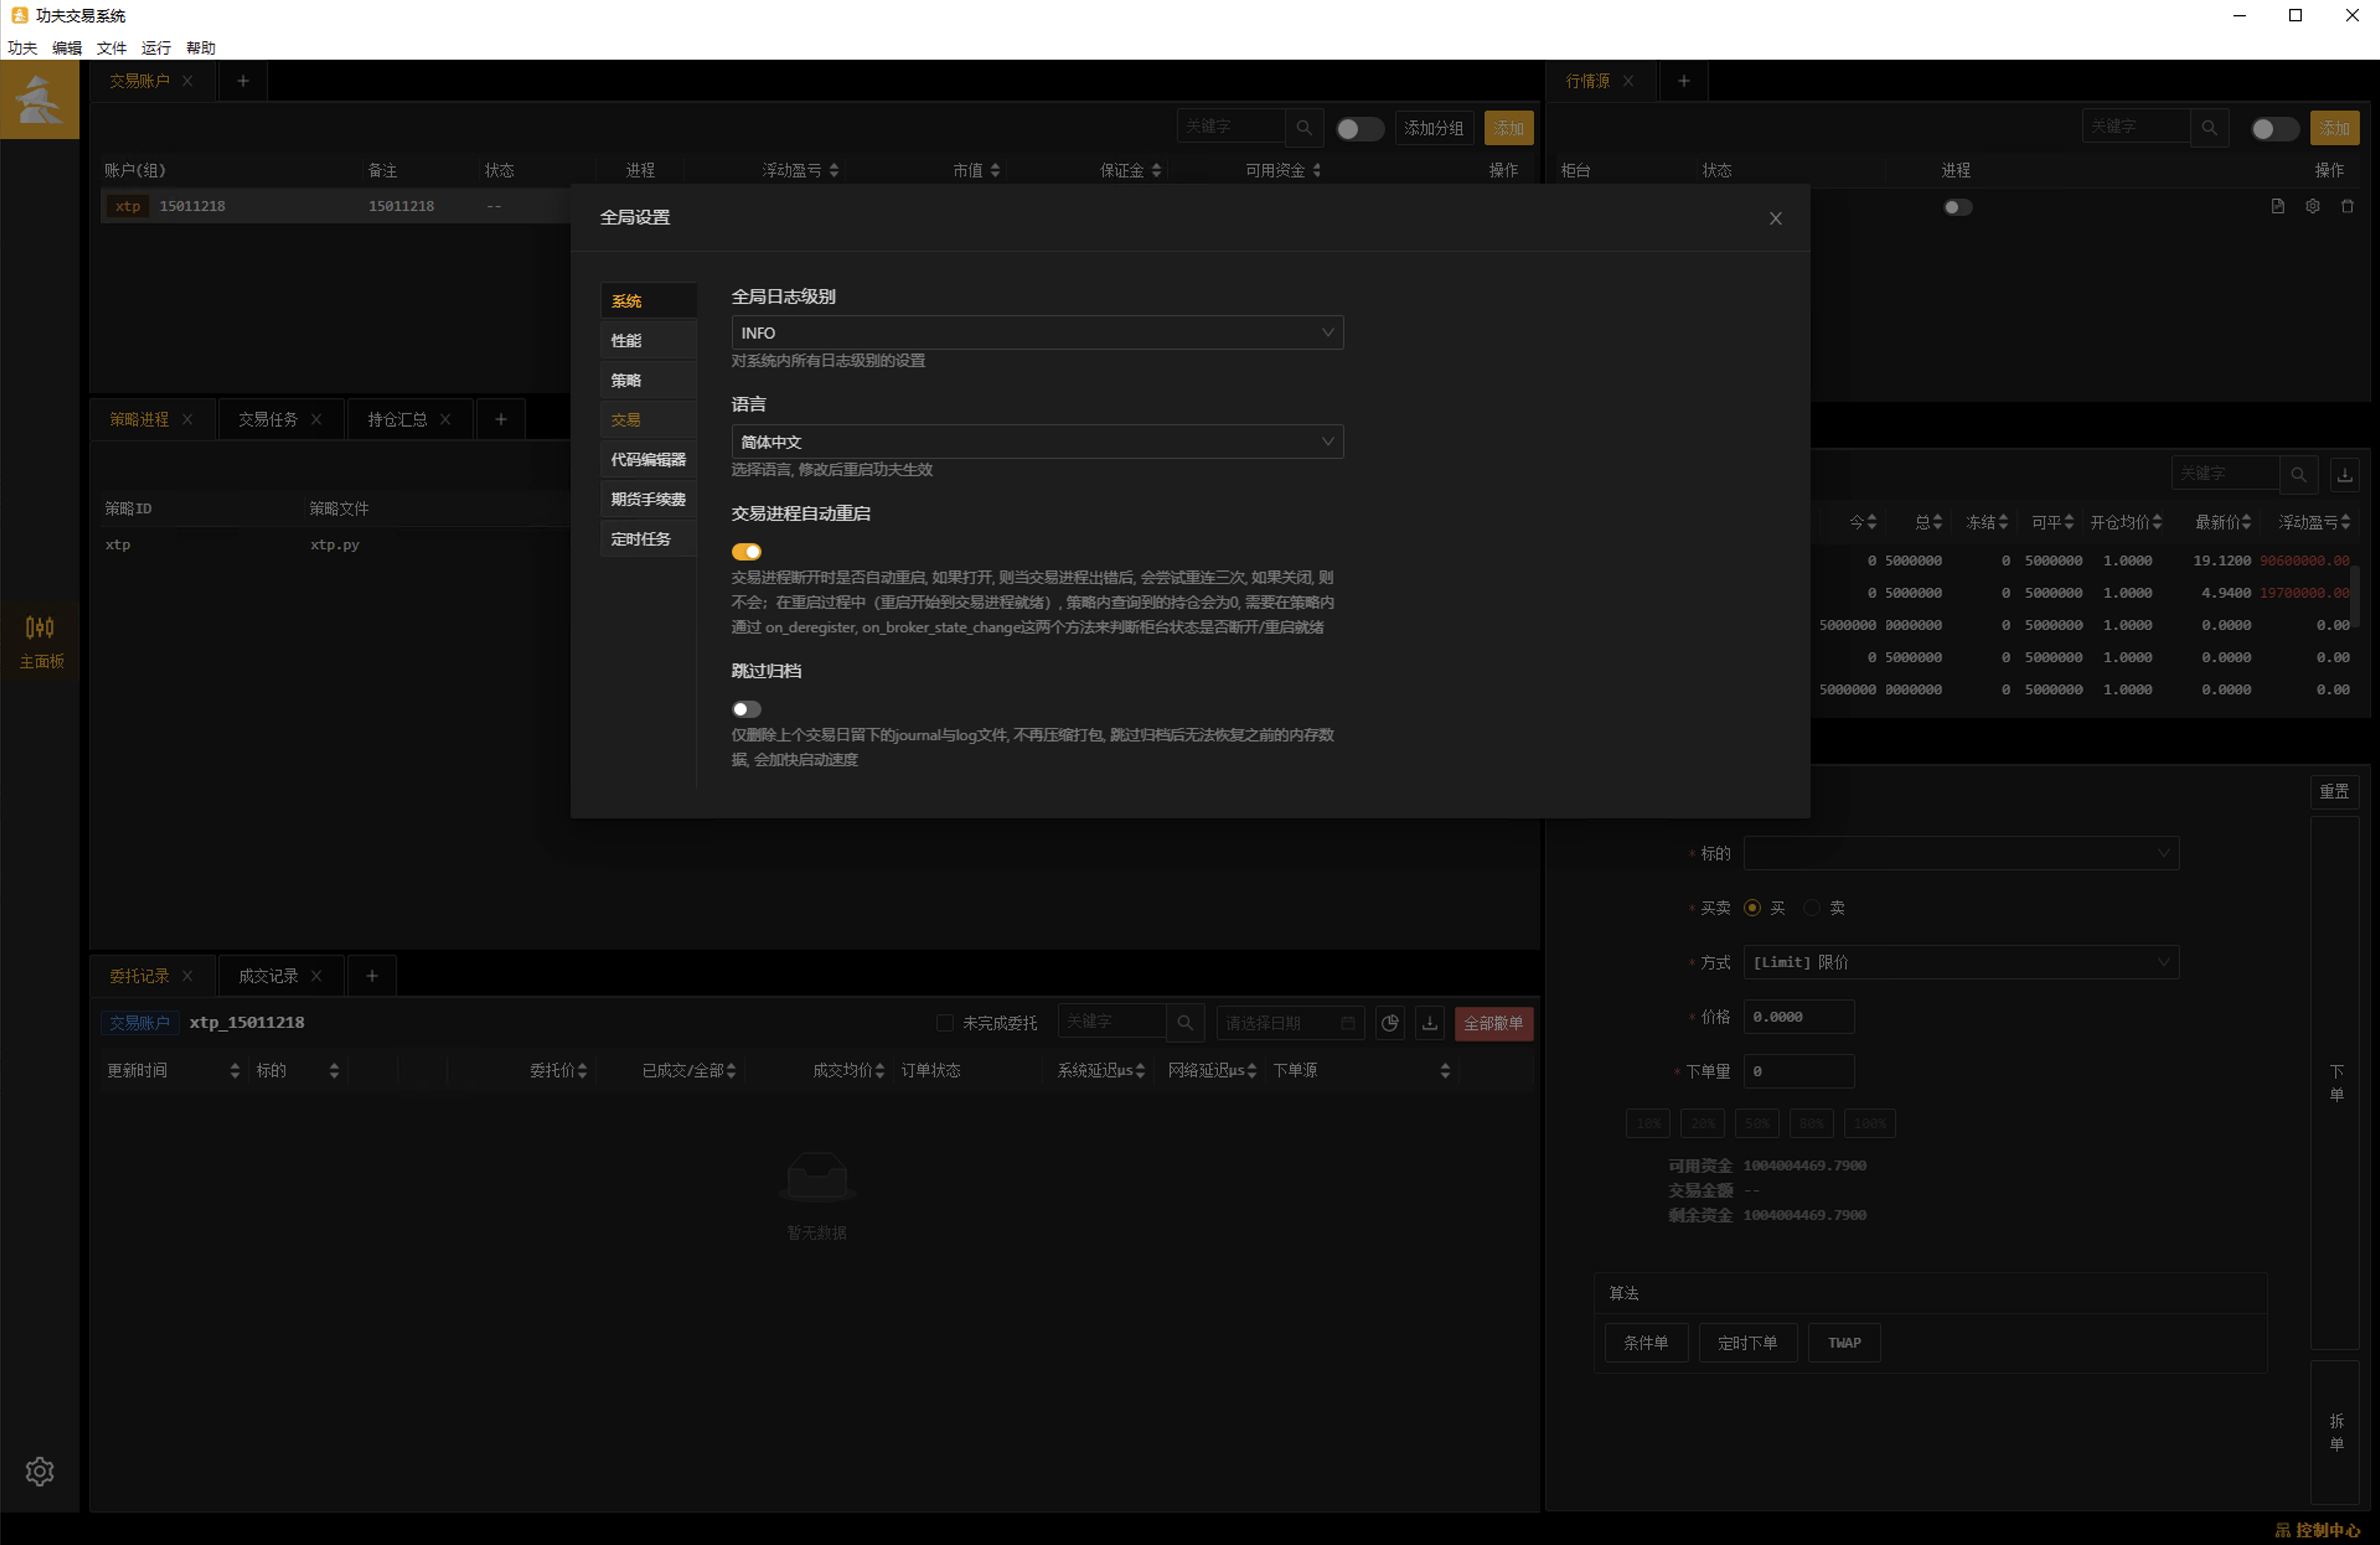Click search icon in 行情源 panel
The height and width of the screenshot is (1545, 2380).
coord(2209,127)
